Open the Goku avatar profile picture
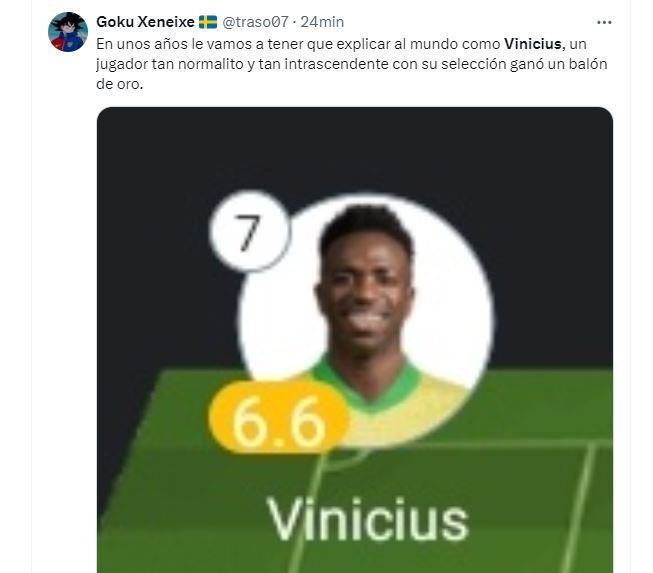Image resolution: width=653 pixels, height=573 pixels. pyautogui.click(x=68, y=32)
